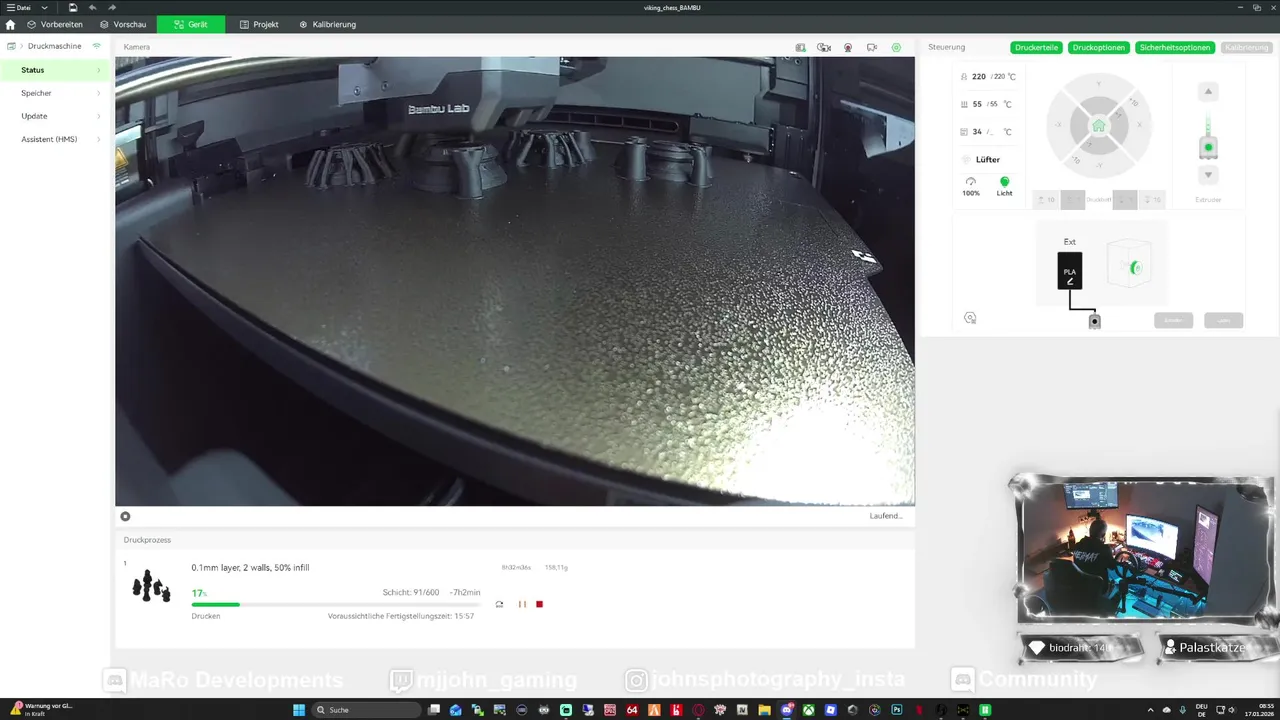Viewport: 1280px width, 720px height.
Task: Open Photoshop from the taskbar
Action: [x=897, y=710]
